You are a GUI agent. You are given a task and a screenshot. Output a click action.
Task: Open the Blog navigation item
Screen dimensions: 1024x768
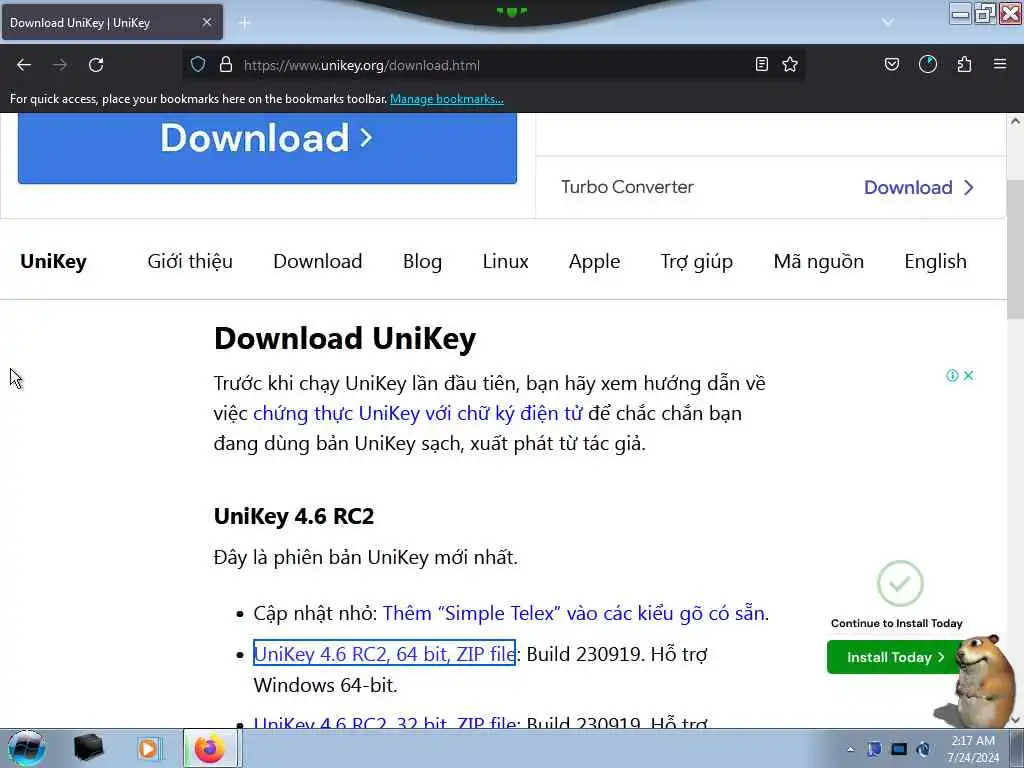[x=423, y=261]
